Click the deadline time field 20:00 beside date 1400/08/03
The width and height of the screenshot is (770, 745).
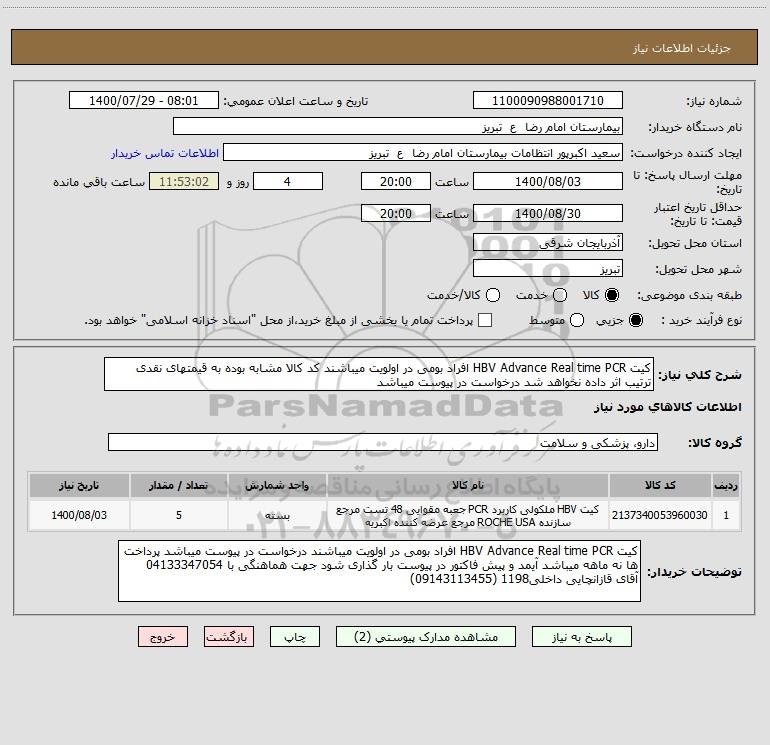tap(396, 181)
